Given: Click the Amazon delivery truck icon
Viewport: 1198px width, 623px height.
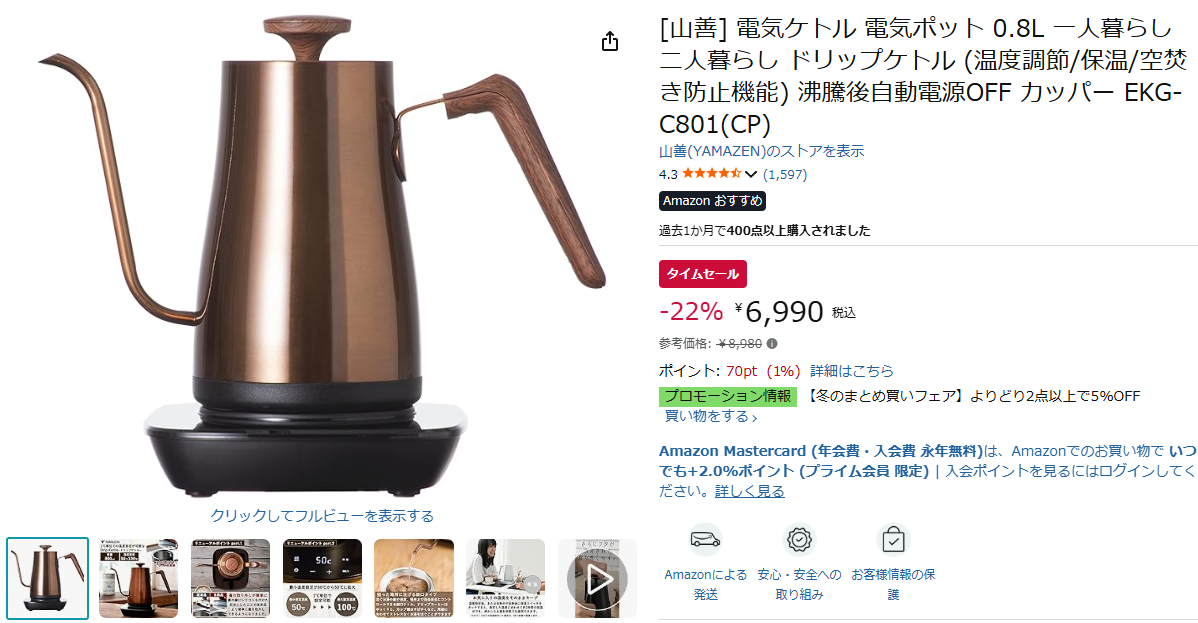Looking at the screenshot, I should (x=705, y=540).
